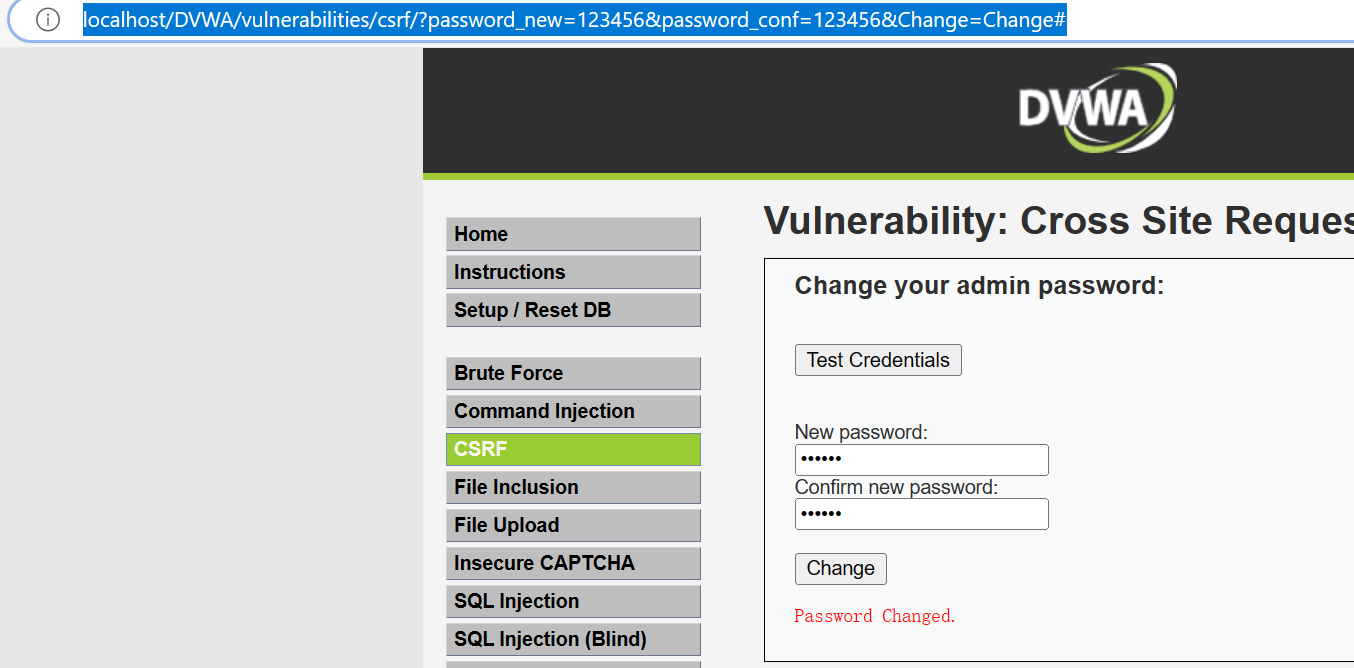Open SQL Injection (Blind) page
This screenshot has width=1354, height=668.
tap(573, 639)
